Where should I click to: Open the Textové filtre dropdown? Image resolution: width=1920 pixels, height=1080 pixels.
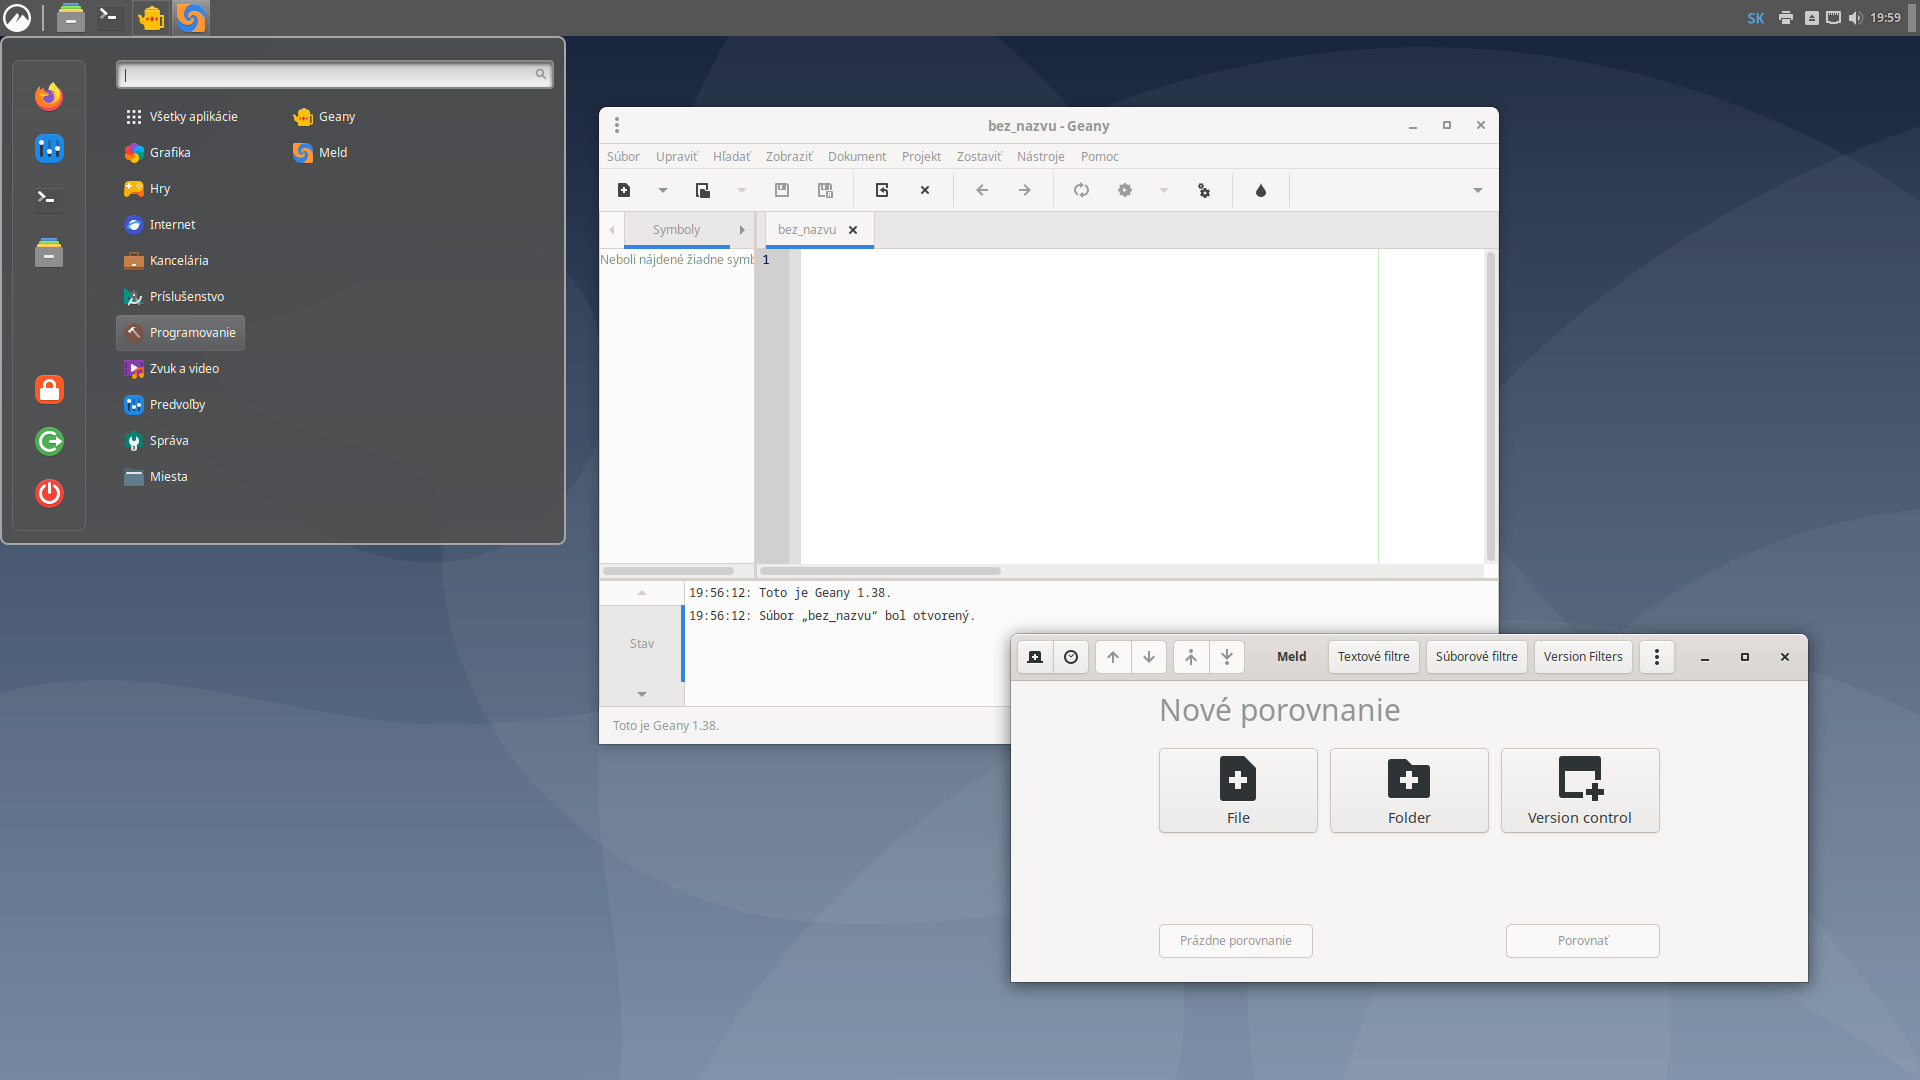(x=1374, y=657)
